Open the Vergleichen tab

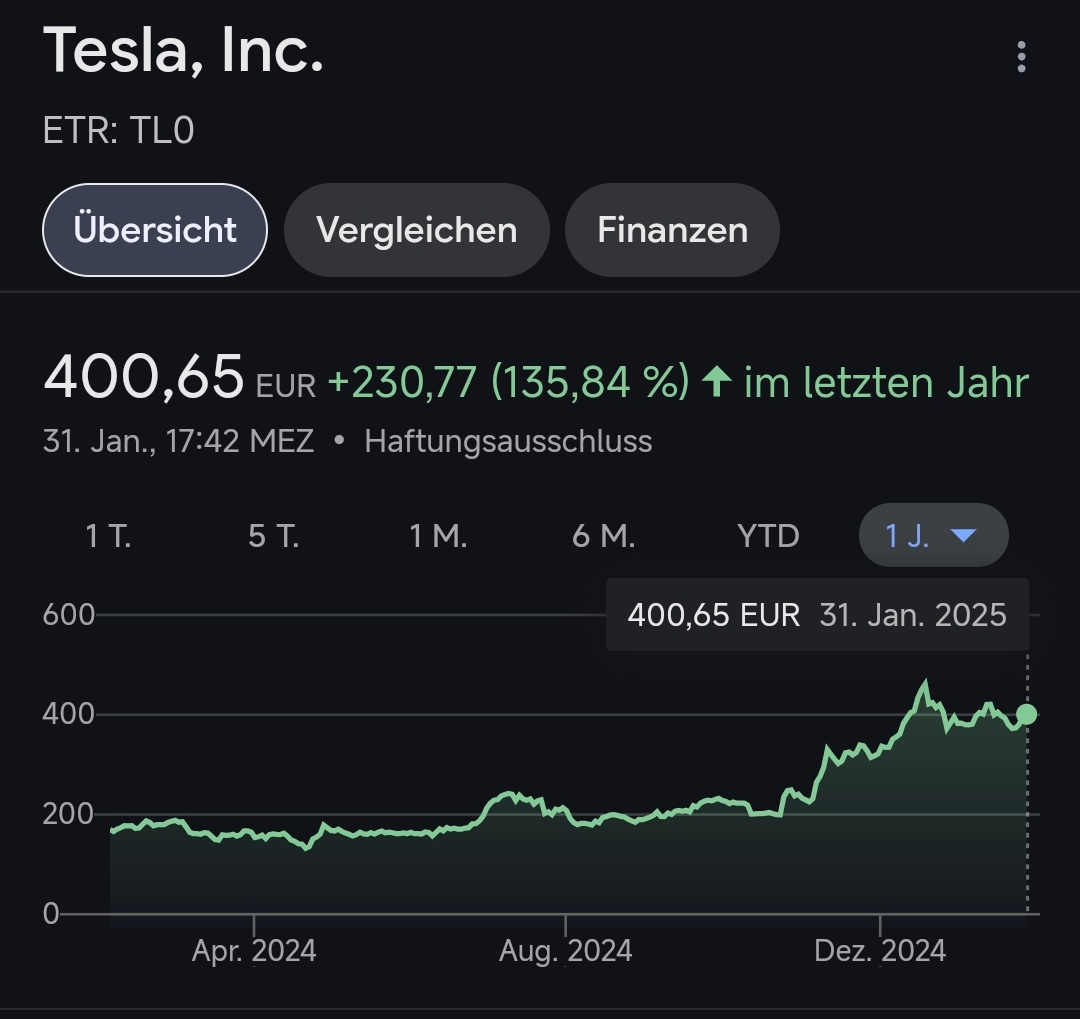click(416, 230)
